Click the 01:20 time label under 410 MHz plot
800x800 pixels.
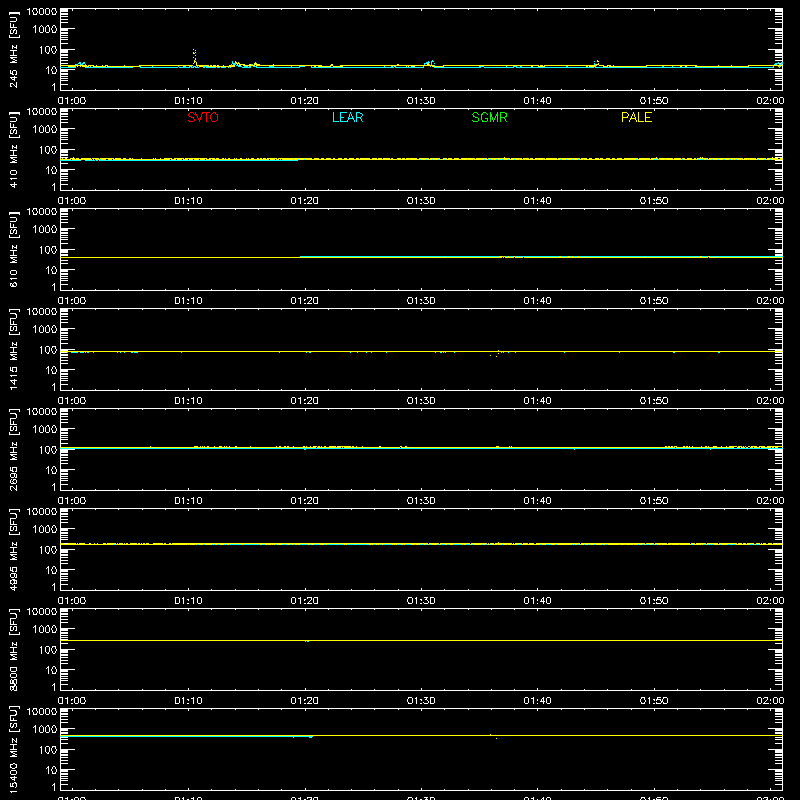pyautogui.click(x=305, y=201)
